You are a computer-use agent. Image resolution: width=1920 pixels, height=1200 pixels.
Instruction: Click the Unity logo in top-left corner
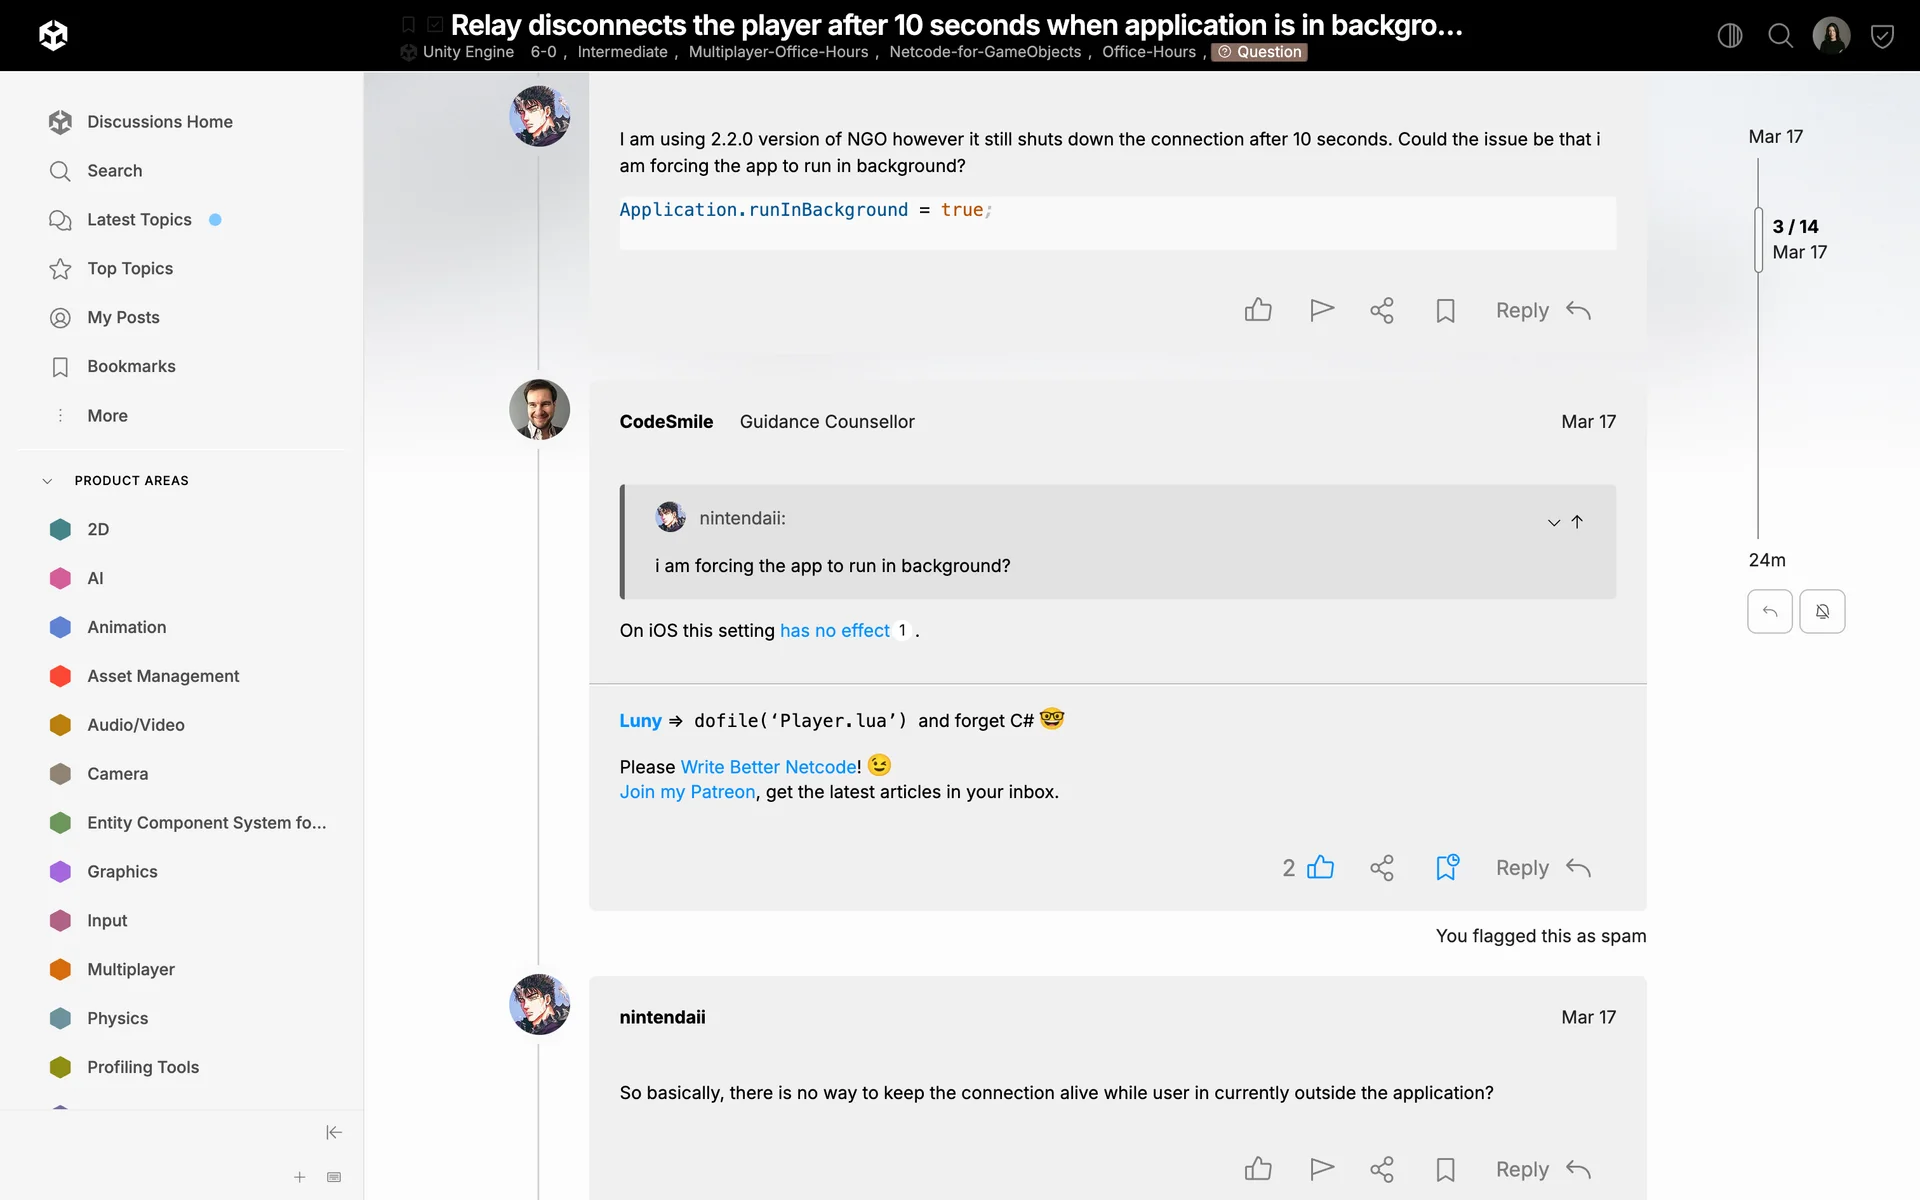(x=53, y=36)
